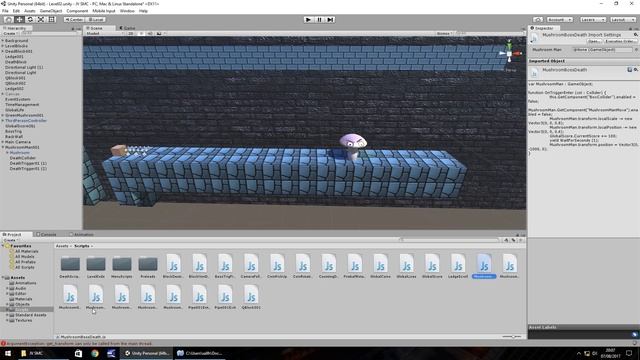Select QBlock001 script icon
640x360 pixels.
(251, 295)
